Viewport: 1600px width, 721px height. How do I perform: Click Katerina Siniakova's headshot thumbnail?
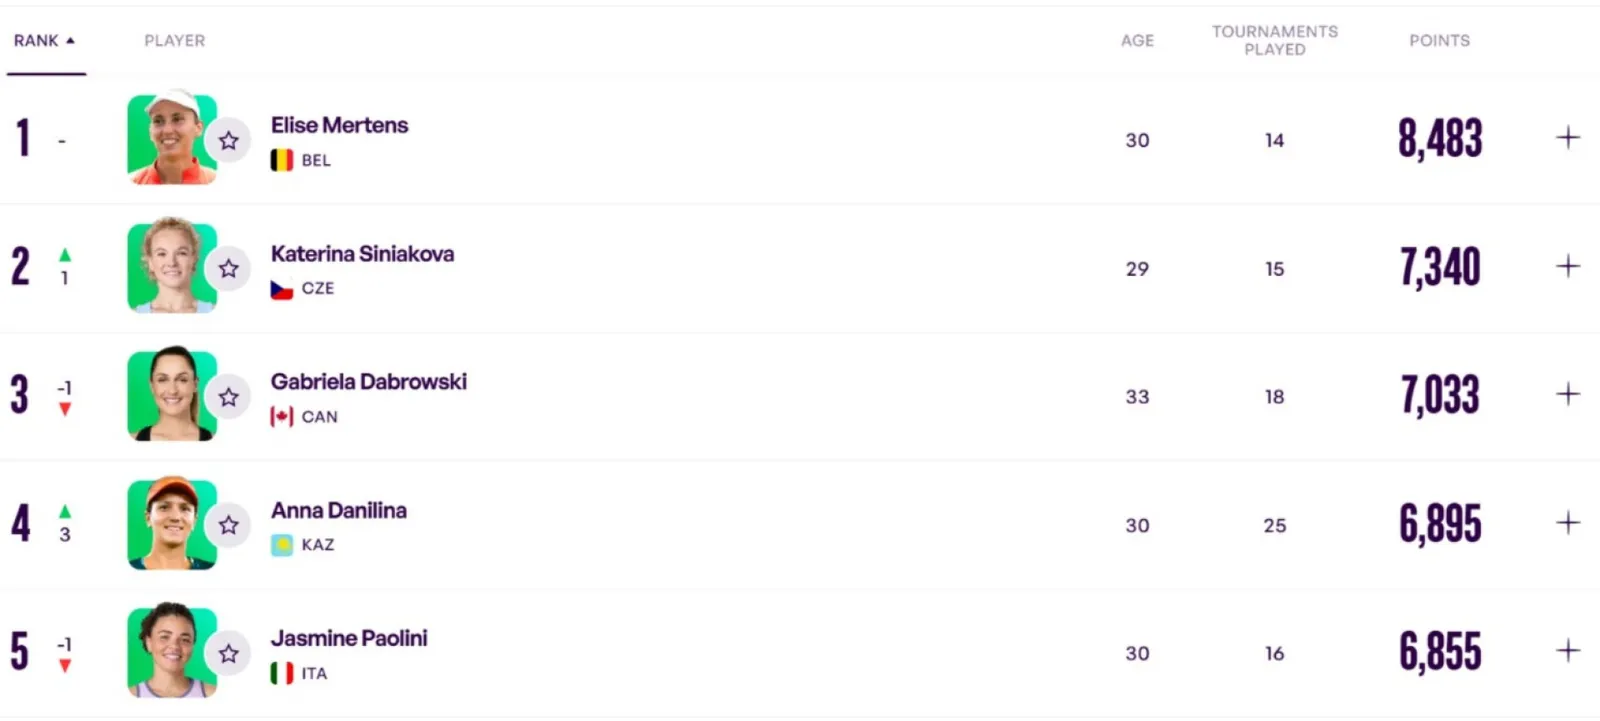(170, 267)
